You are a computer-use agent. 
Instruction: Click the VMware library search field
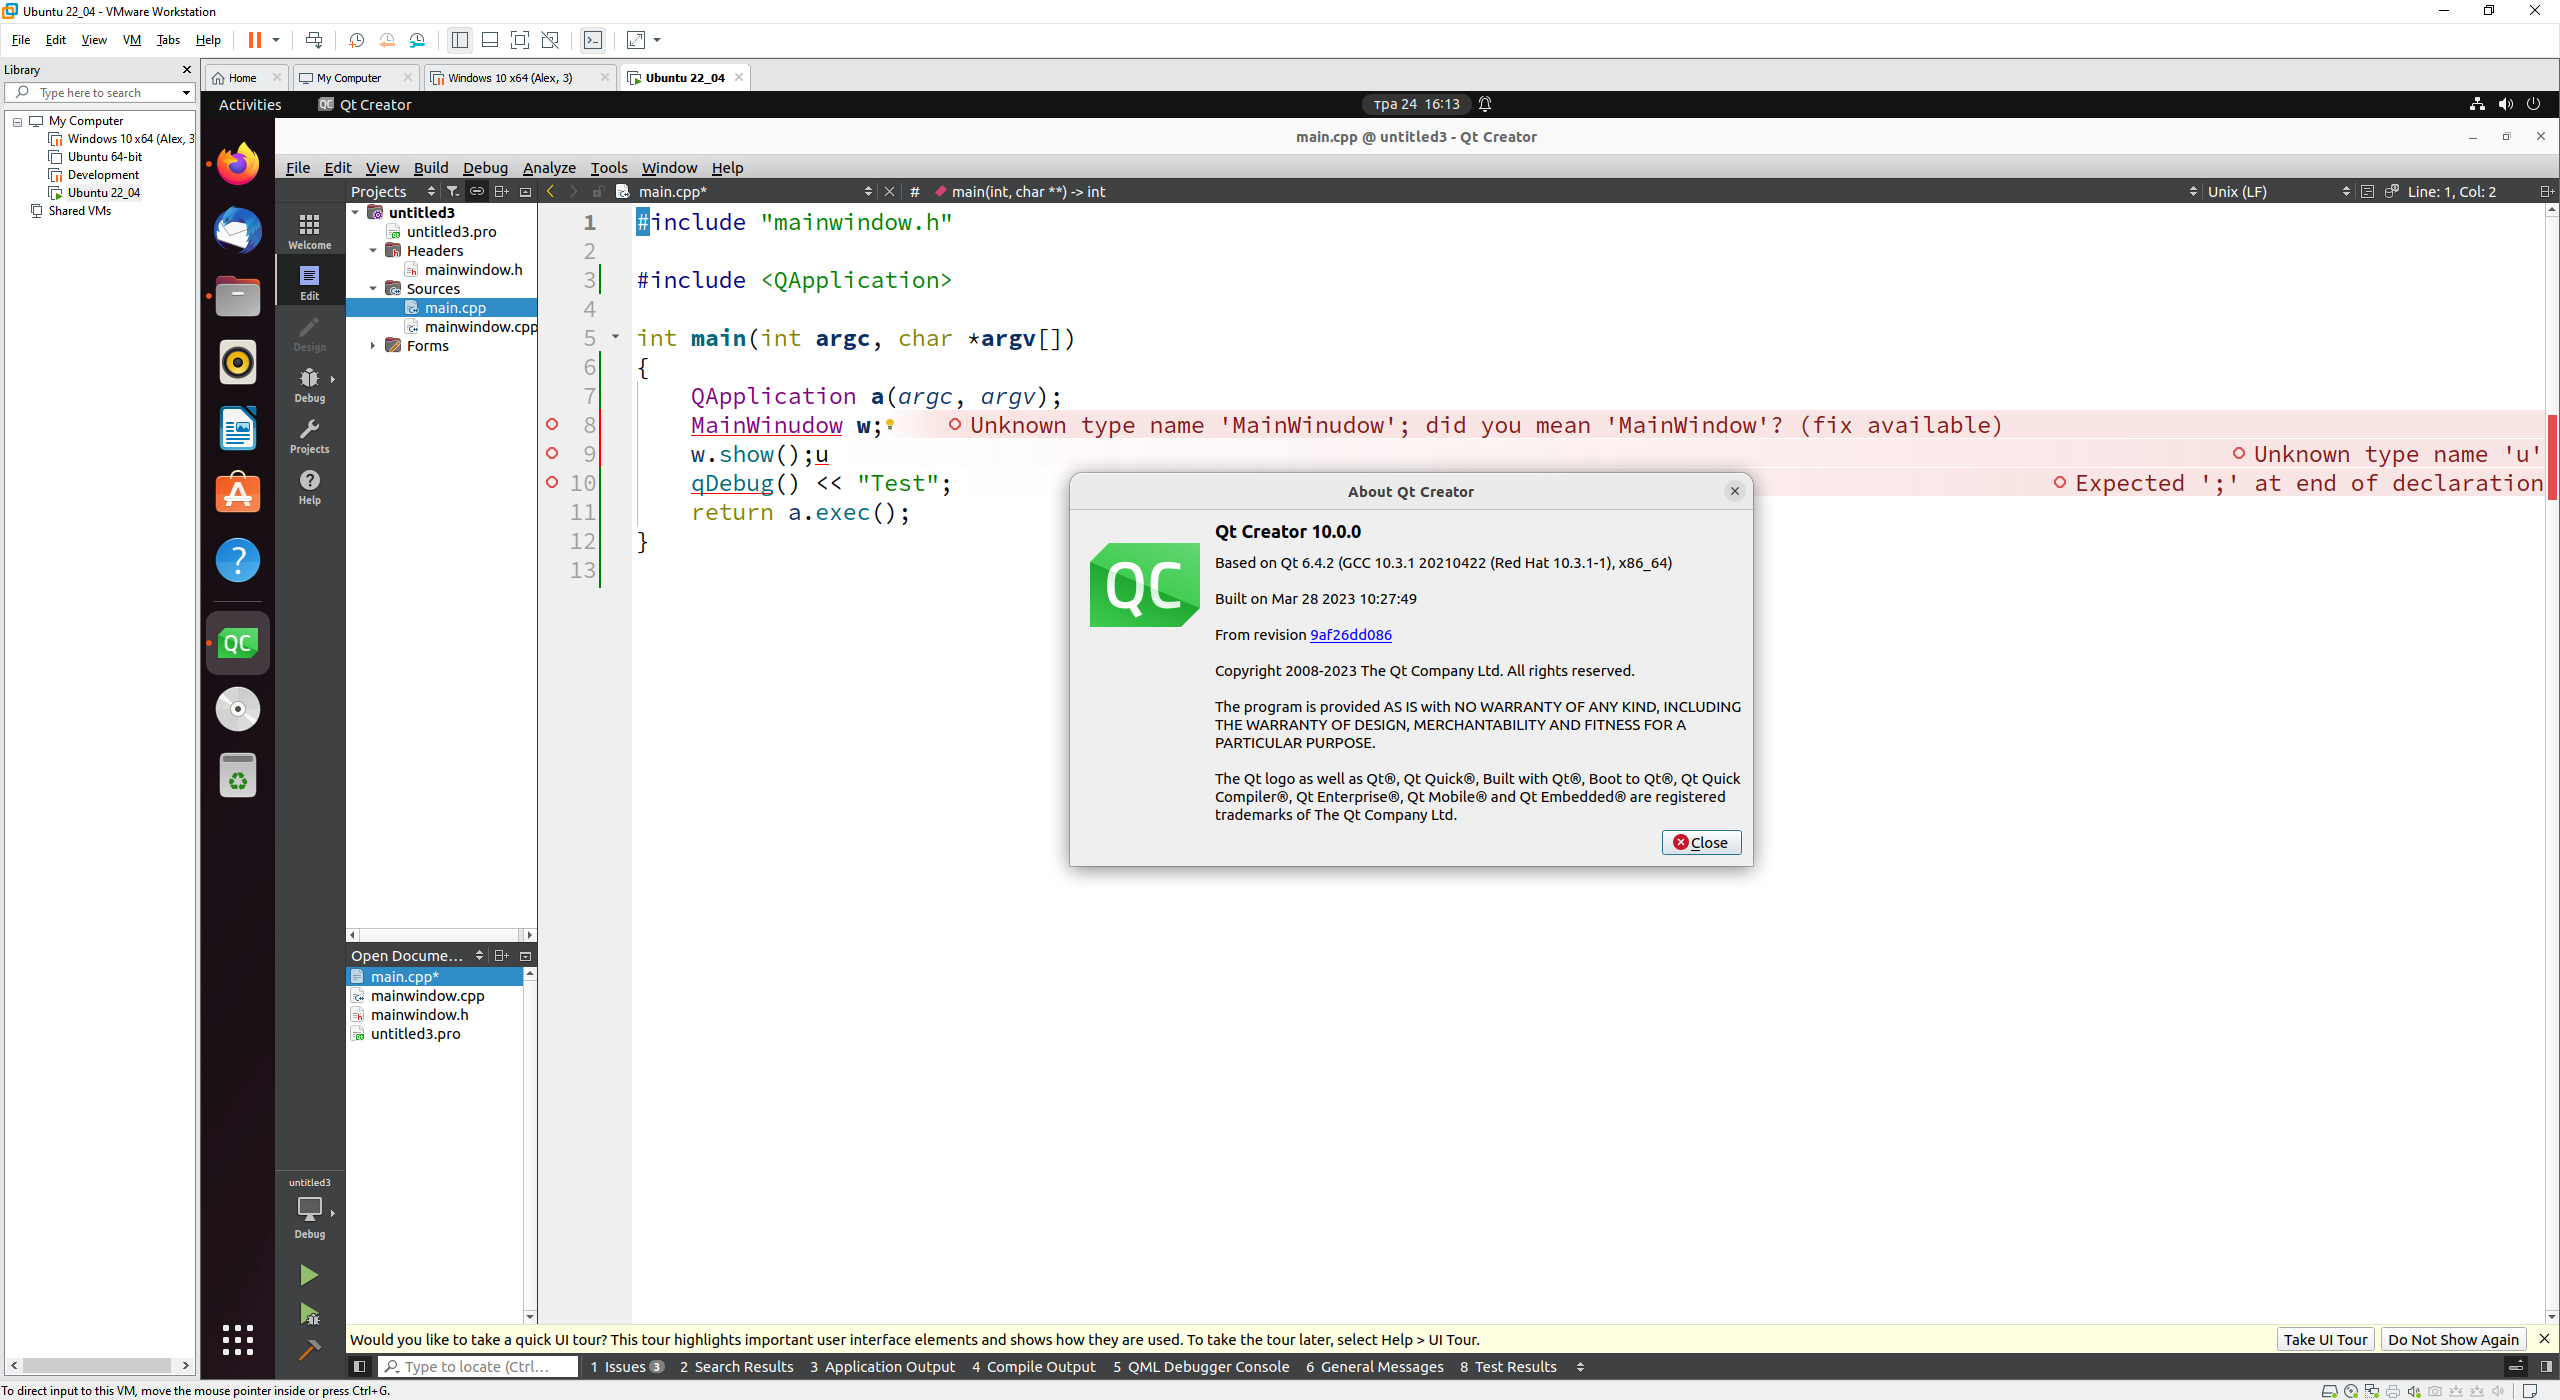(x=99, y=92)
